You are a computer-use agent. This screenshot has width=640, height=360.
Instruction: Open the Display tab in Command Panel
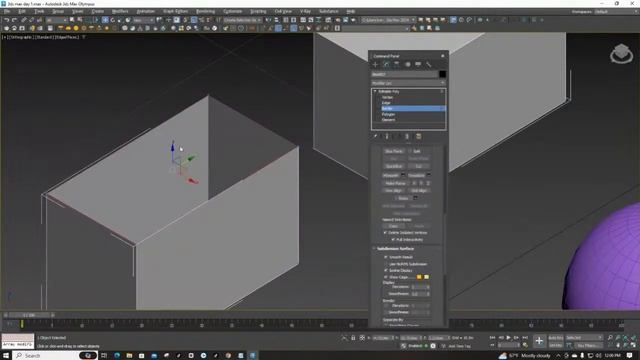[418, 64]
